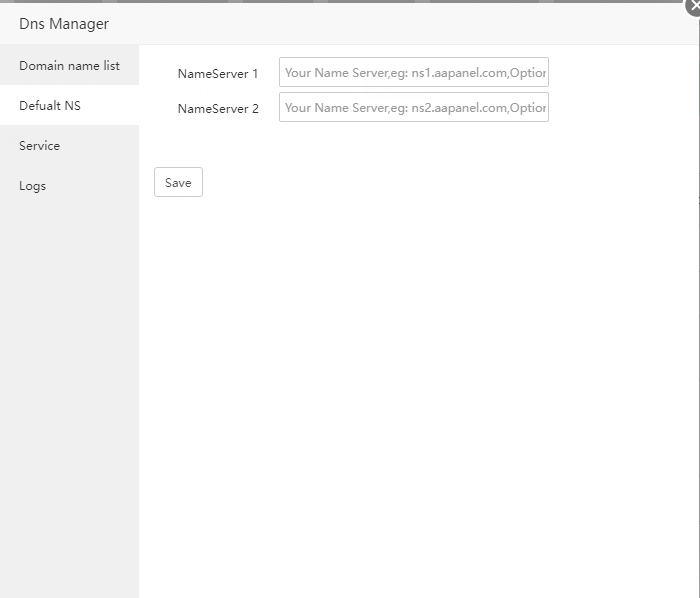Click the NameServer 1 input field
The width and height of the screenshot is (700, 598).
pyautogui.click(x=413, y=72)
